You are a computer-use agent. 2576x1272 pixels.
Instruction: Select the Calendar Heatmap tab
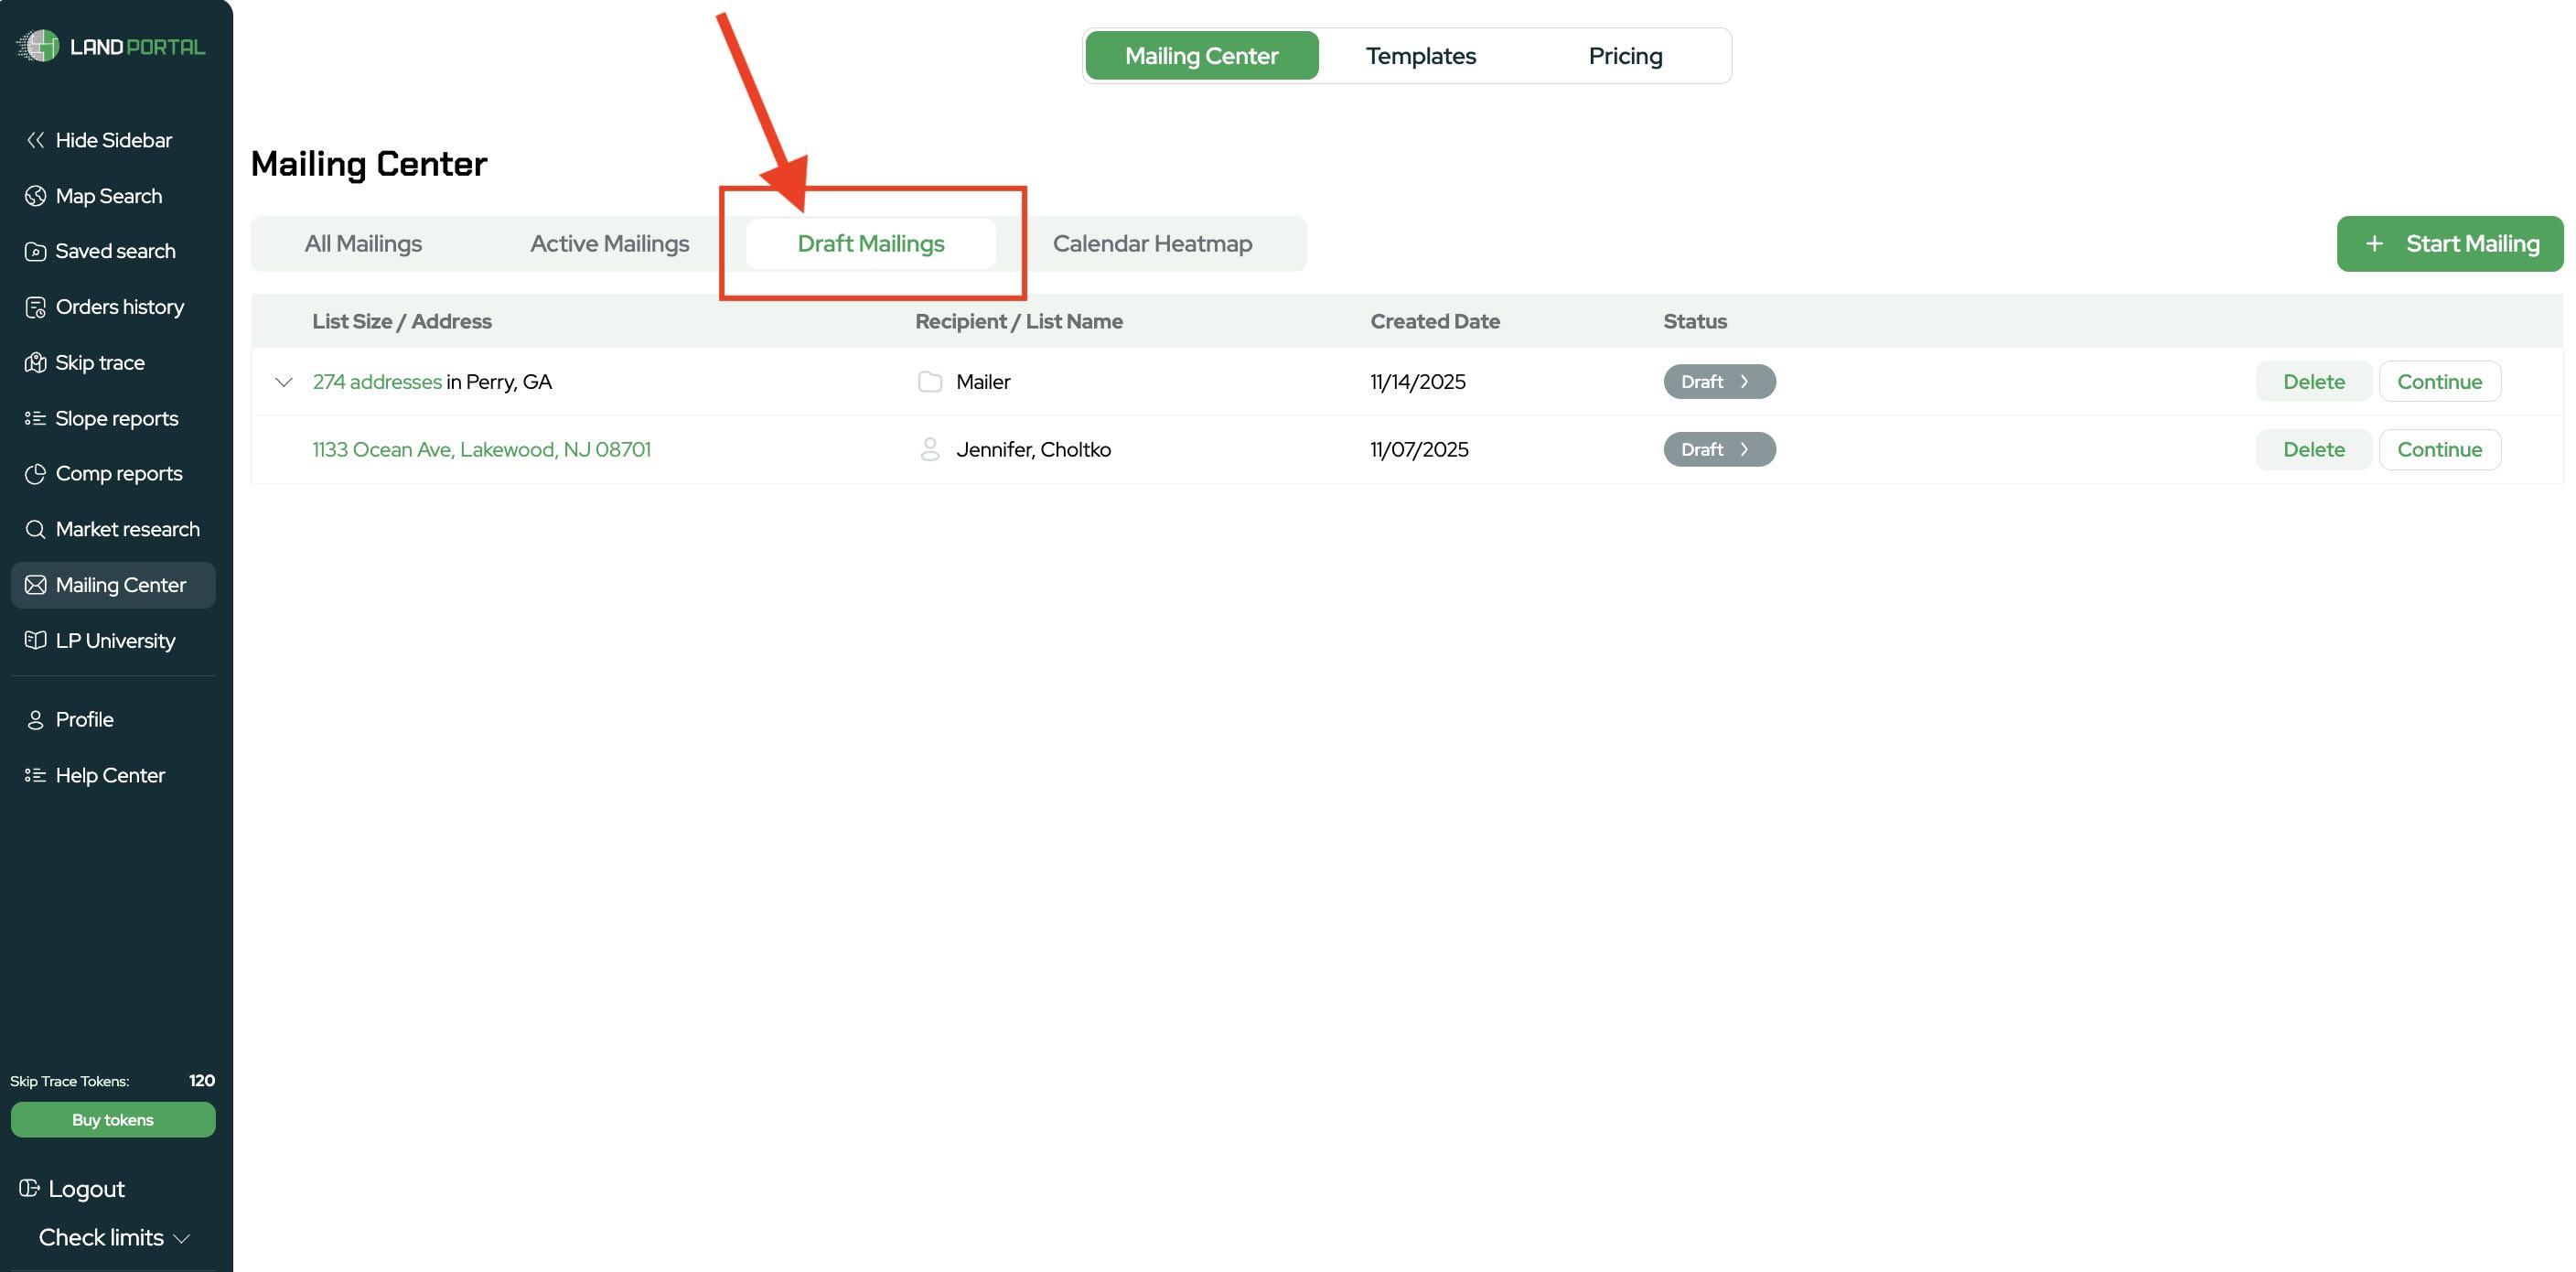(x=1152, y=244)
